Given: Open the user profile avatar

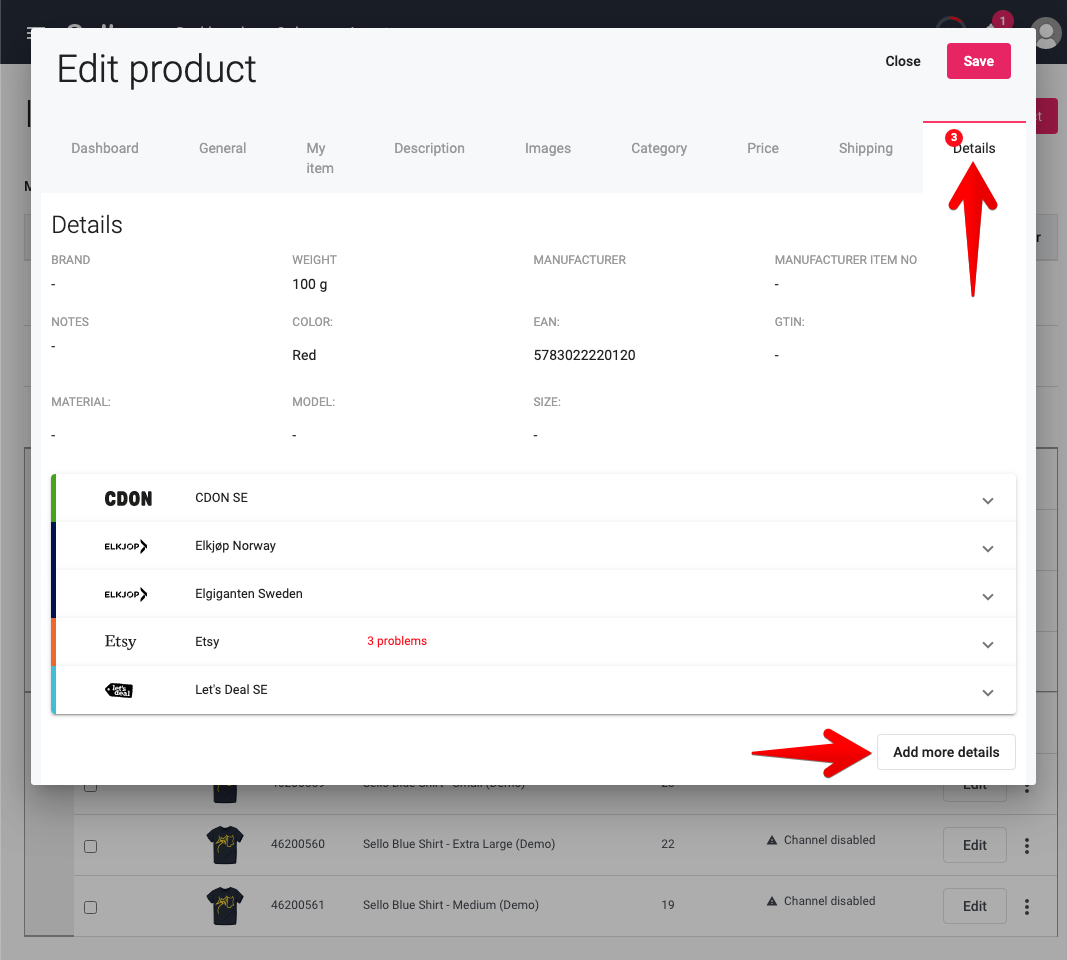Looking at the screenshot, I should (x=1047, y=33).
